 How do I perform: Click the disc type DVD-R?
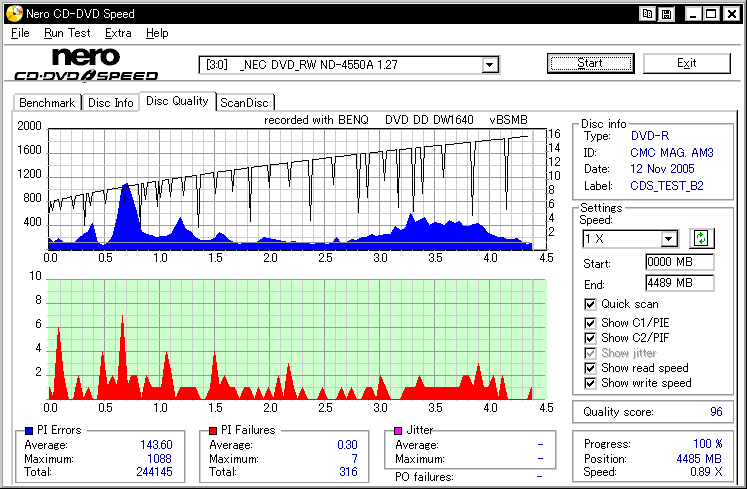pyautogui.click(x=650, y=136)
